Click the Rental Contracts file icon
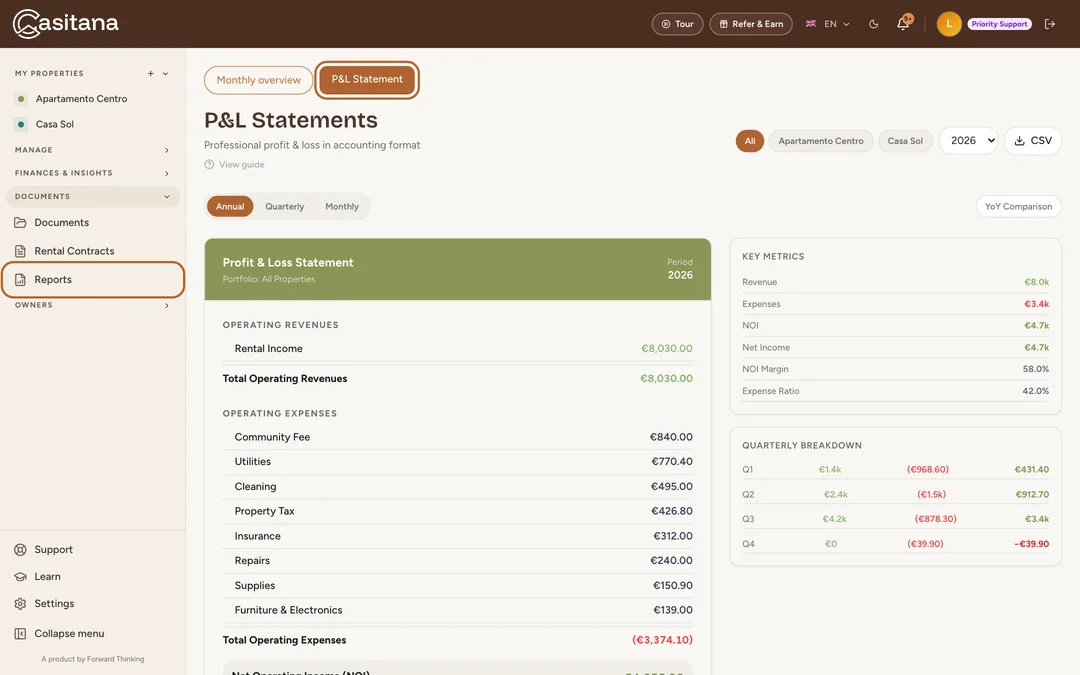The width and height of the screenshot is (1080, 675). 21,251
